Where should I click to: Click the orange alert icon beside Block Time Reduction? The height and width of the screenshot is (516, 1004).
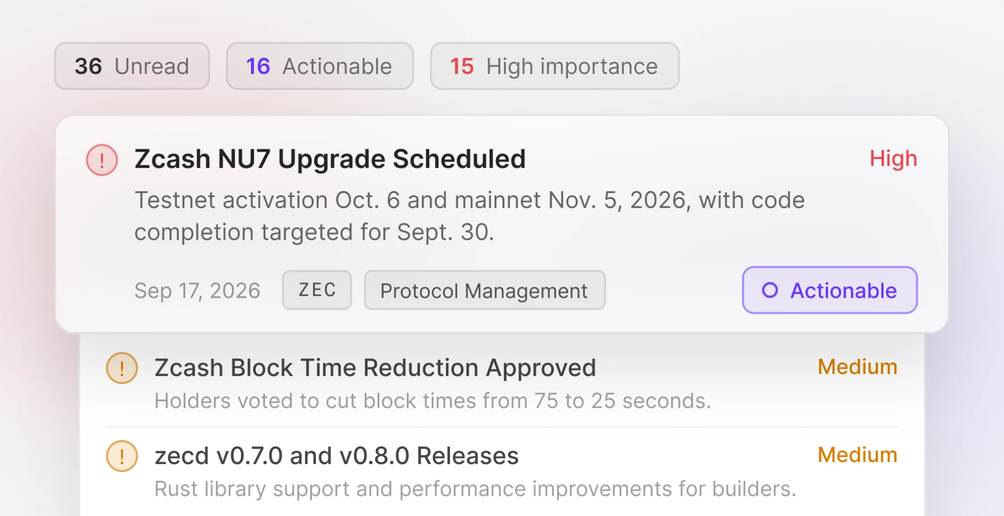click(x=122, y=368)
